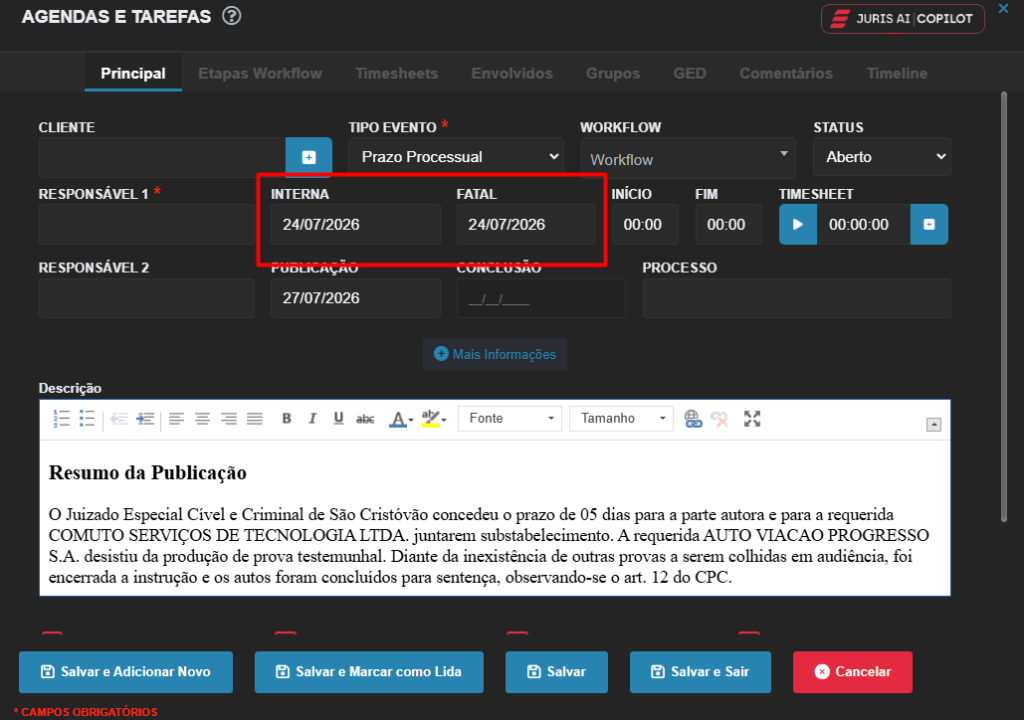Click the Cancelar button

coord(852,672)
